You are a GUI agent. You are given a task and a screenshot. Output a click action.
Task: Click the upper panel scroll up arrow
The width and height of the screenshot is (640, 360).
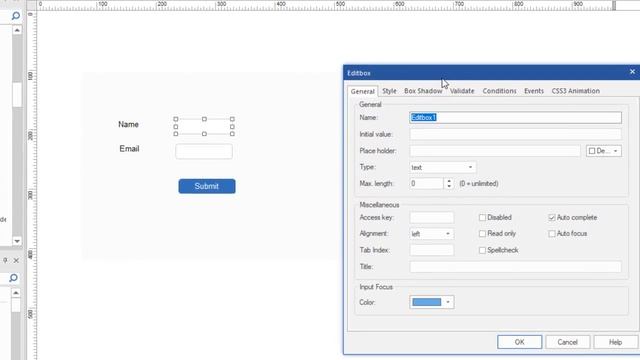[x=17, y=30]
